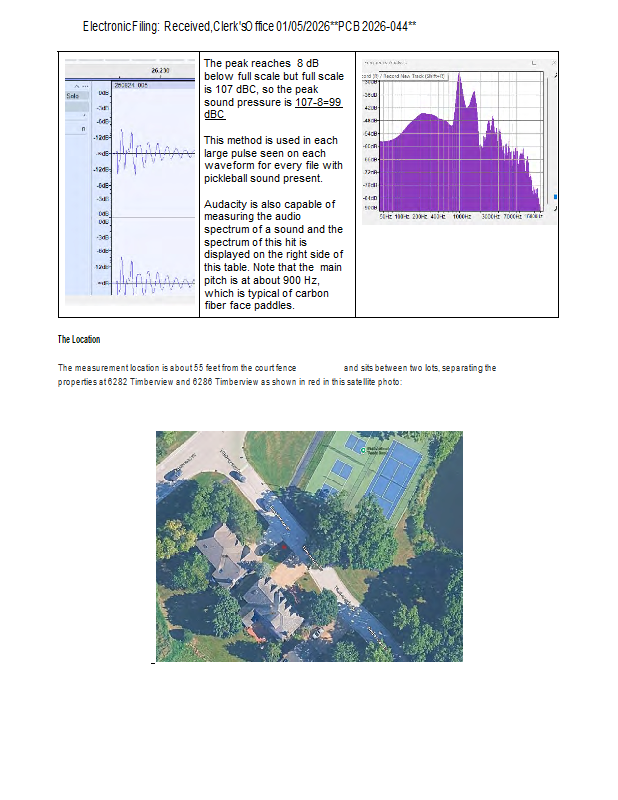Click the Audacity waveform screenshot
Image resolution: width=618 pixels, height=800 pixels.
coord(131,179)
